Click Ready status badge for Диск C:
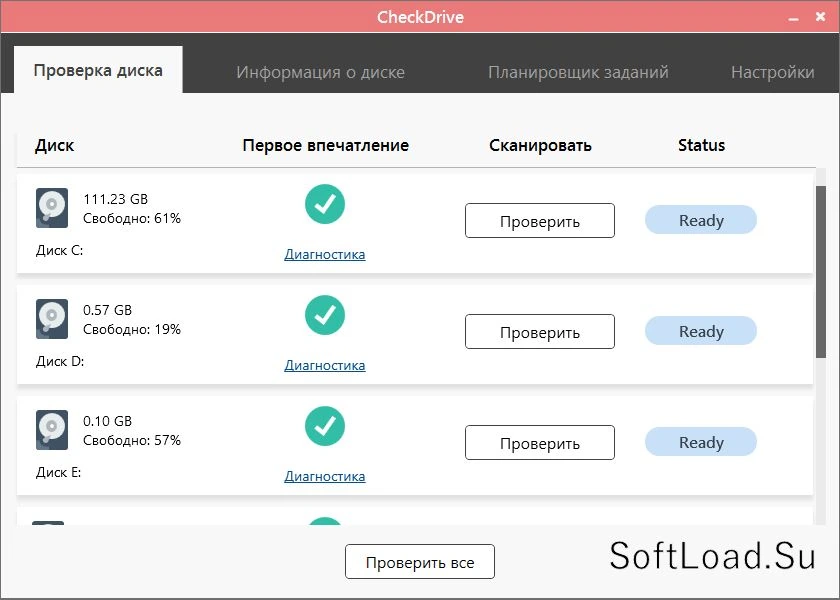Viewport: 840px width, 600px height. coord(701,220)
